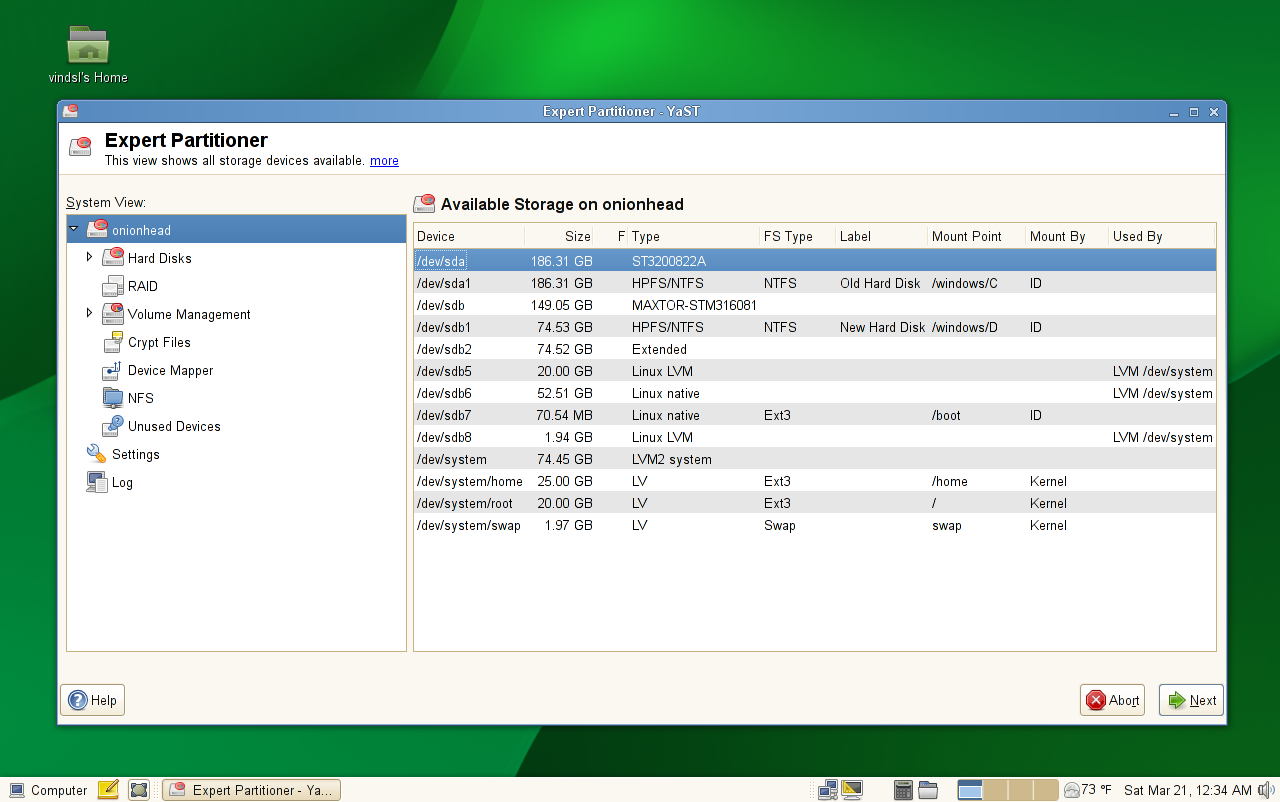
Task: Click the Mount Point column header
Action: (x=966, y=237)
